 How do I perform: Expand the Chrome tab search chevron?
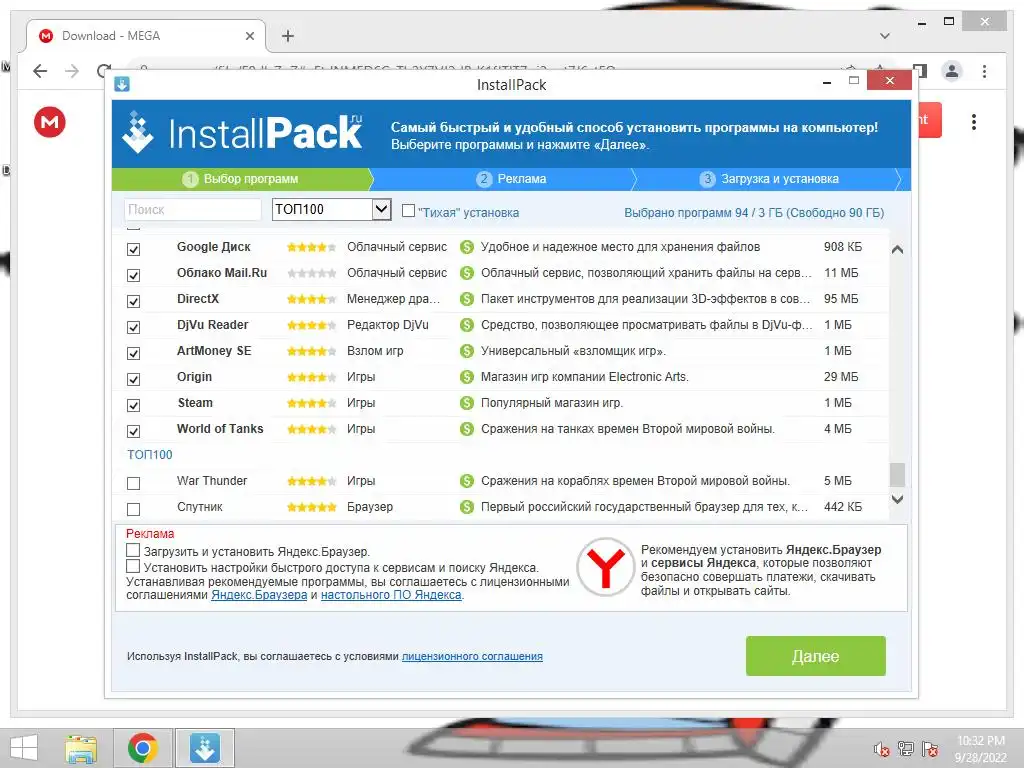coord(884,36)
